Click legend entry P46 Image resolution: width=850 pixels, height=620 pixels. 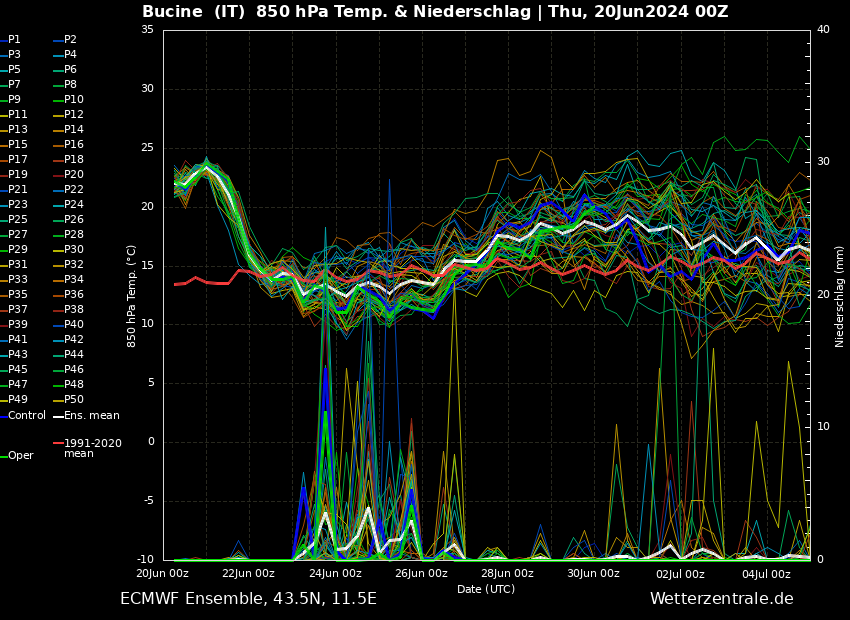pos(68,370)
